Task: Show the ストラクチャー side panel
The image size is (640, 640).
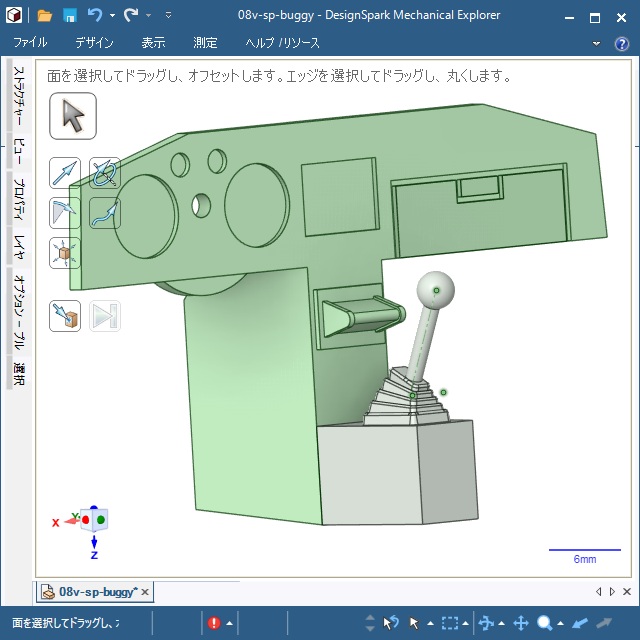Action: point(19,97)
